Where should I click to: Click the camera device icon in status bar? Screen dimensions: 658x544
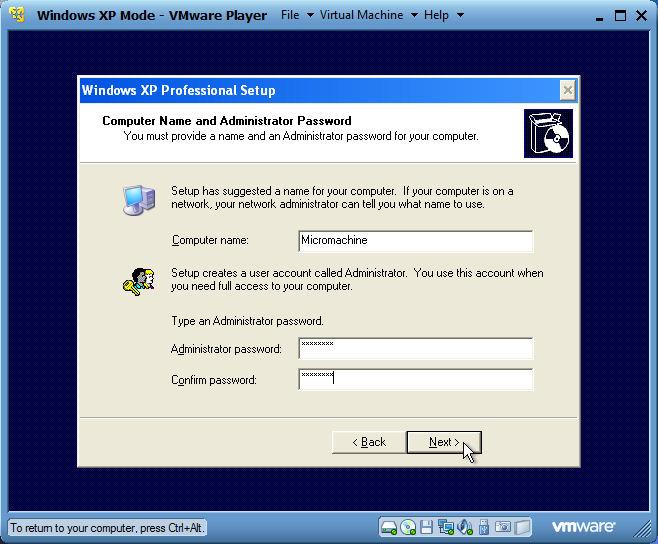[503, 527]
